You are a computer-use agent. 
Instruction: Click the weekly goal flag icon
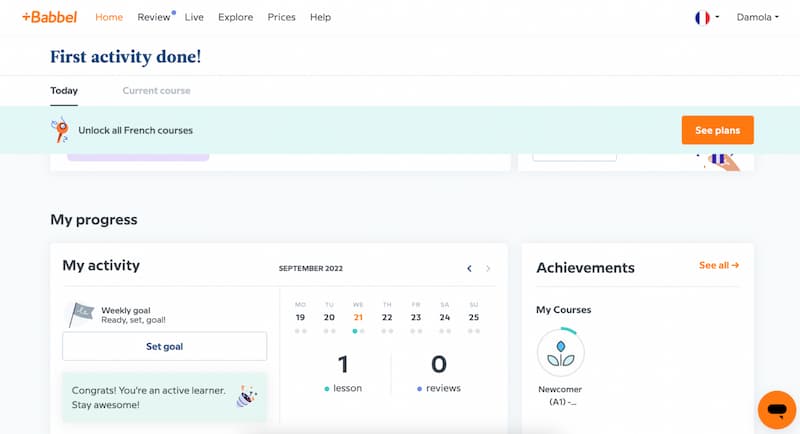point(81,314)
